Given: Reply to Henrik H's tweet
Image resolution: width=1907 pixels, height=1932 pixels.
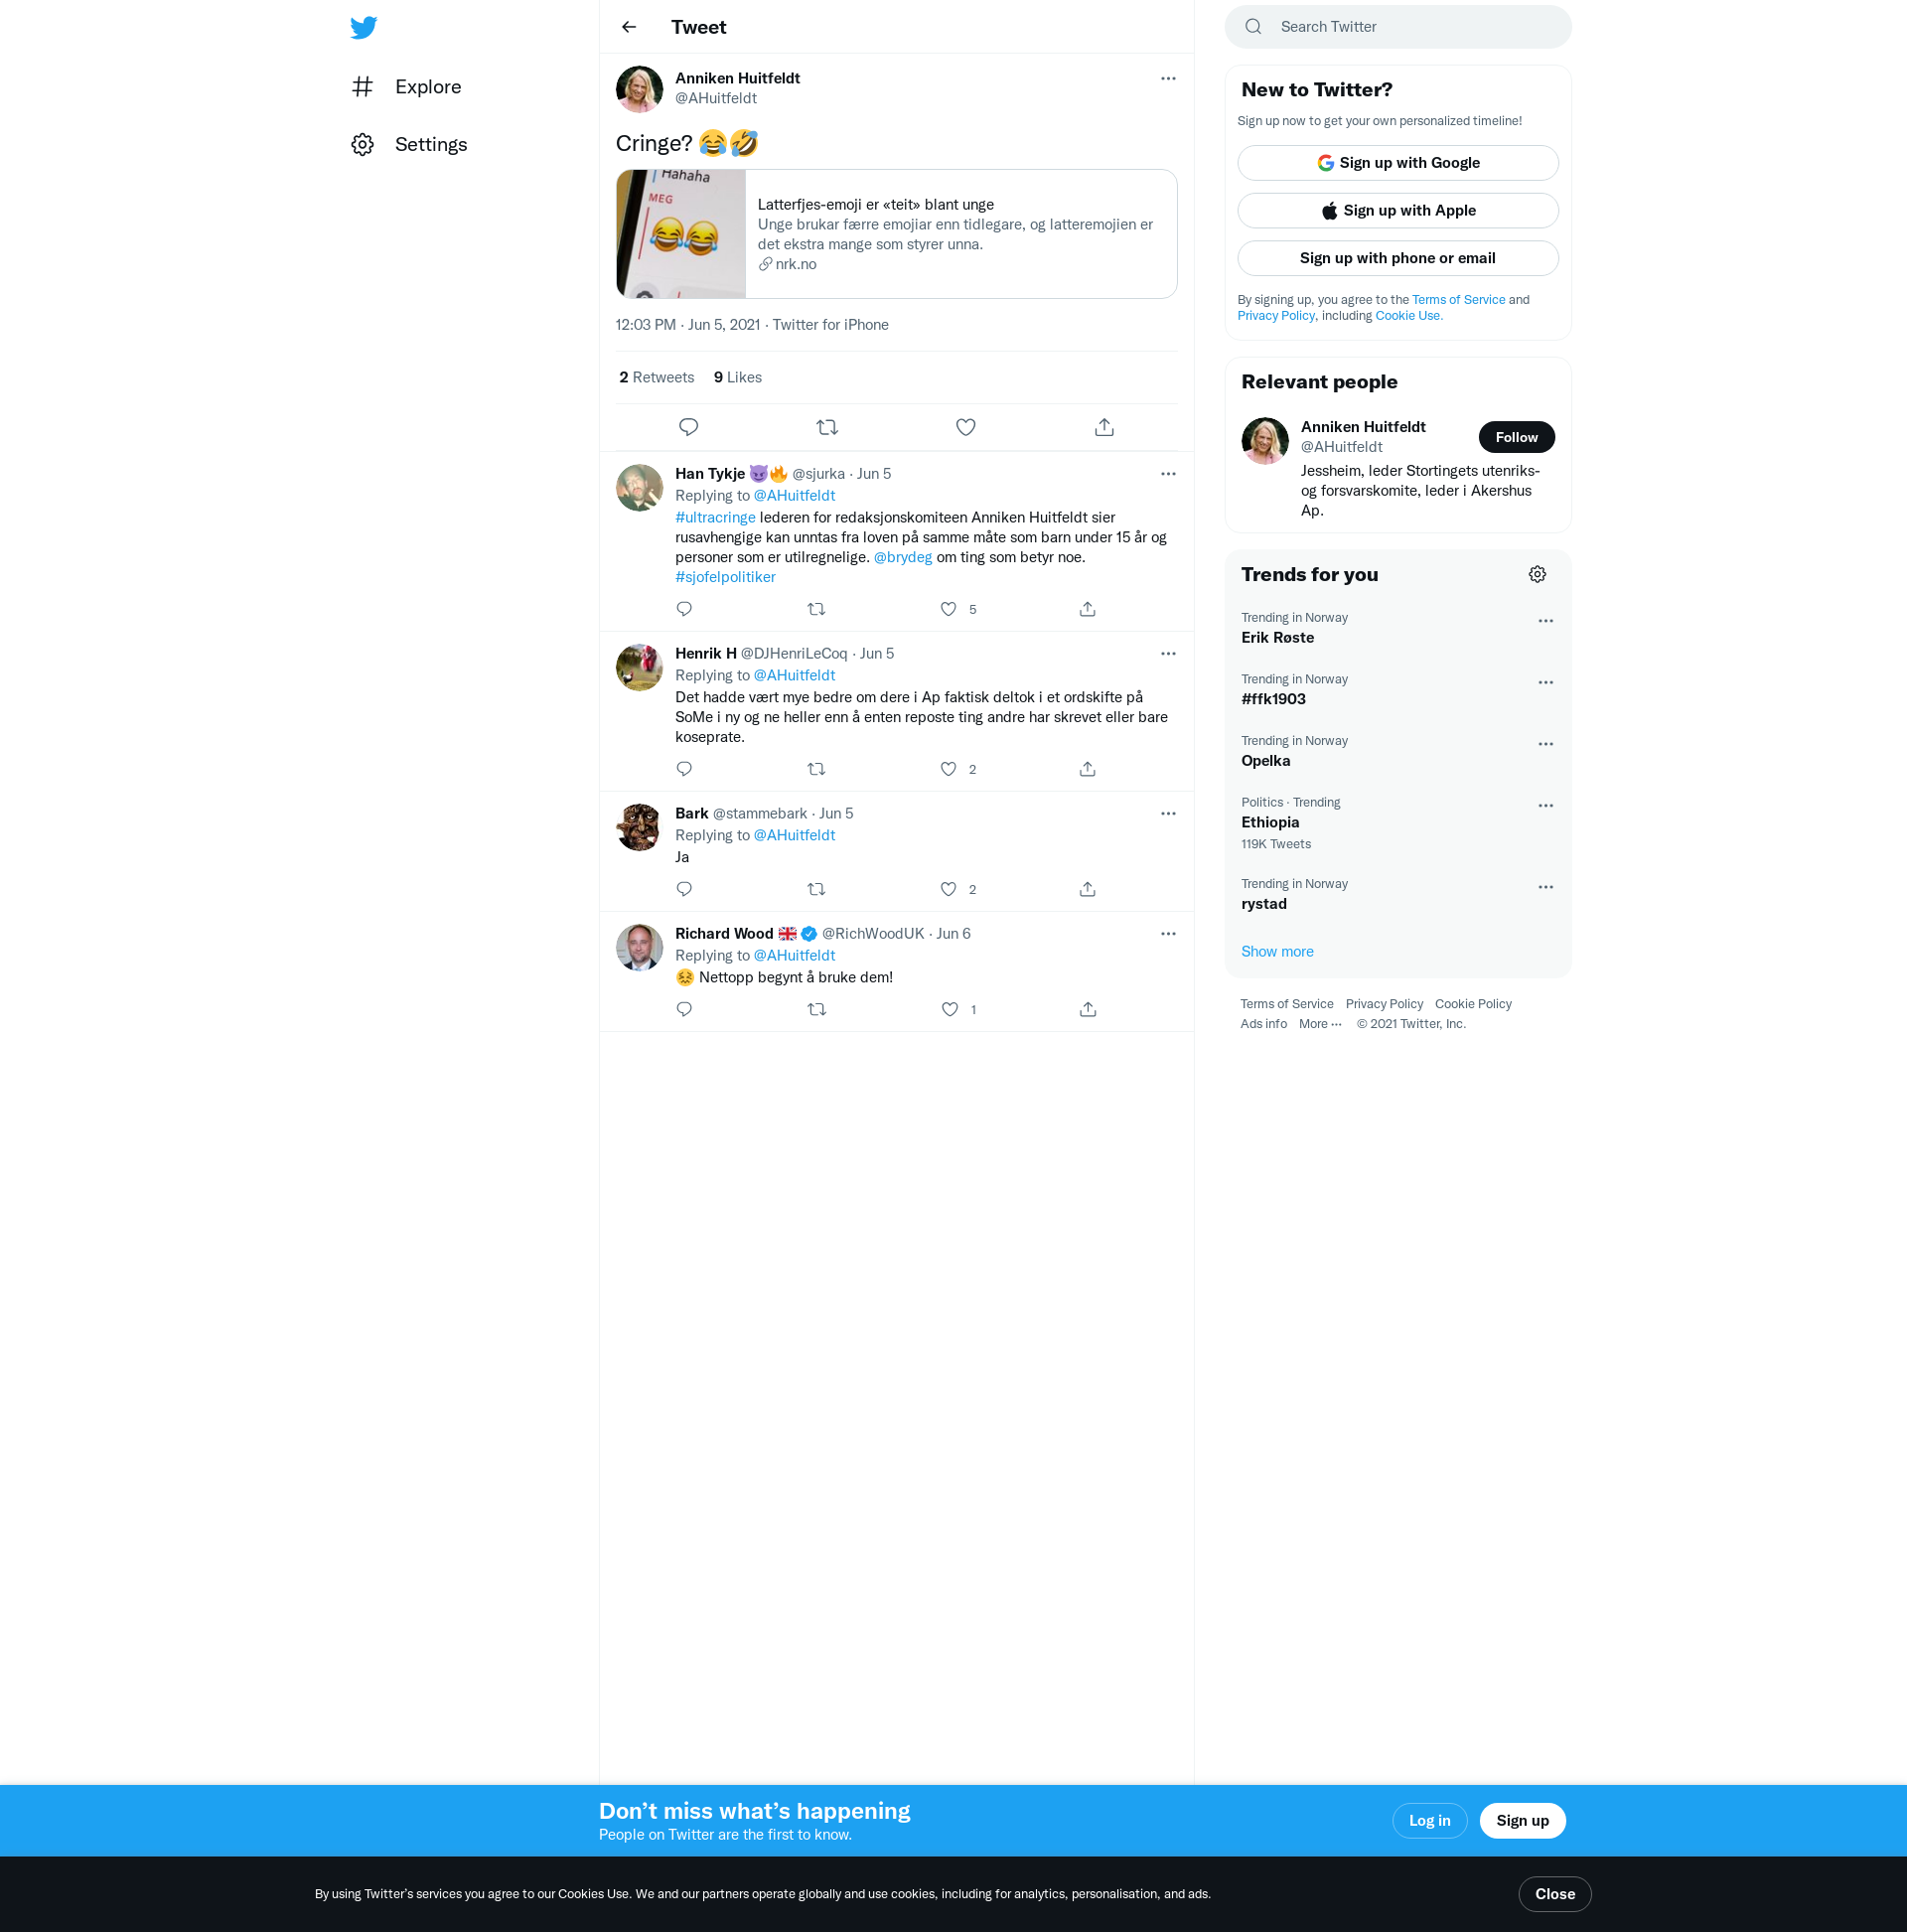Looking at the screenshot, I should tap(684, 769).
